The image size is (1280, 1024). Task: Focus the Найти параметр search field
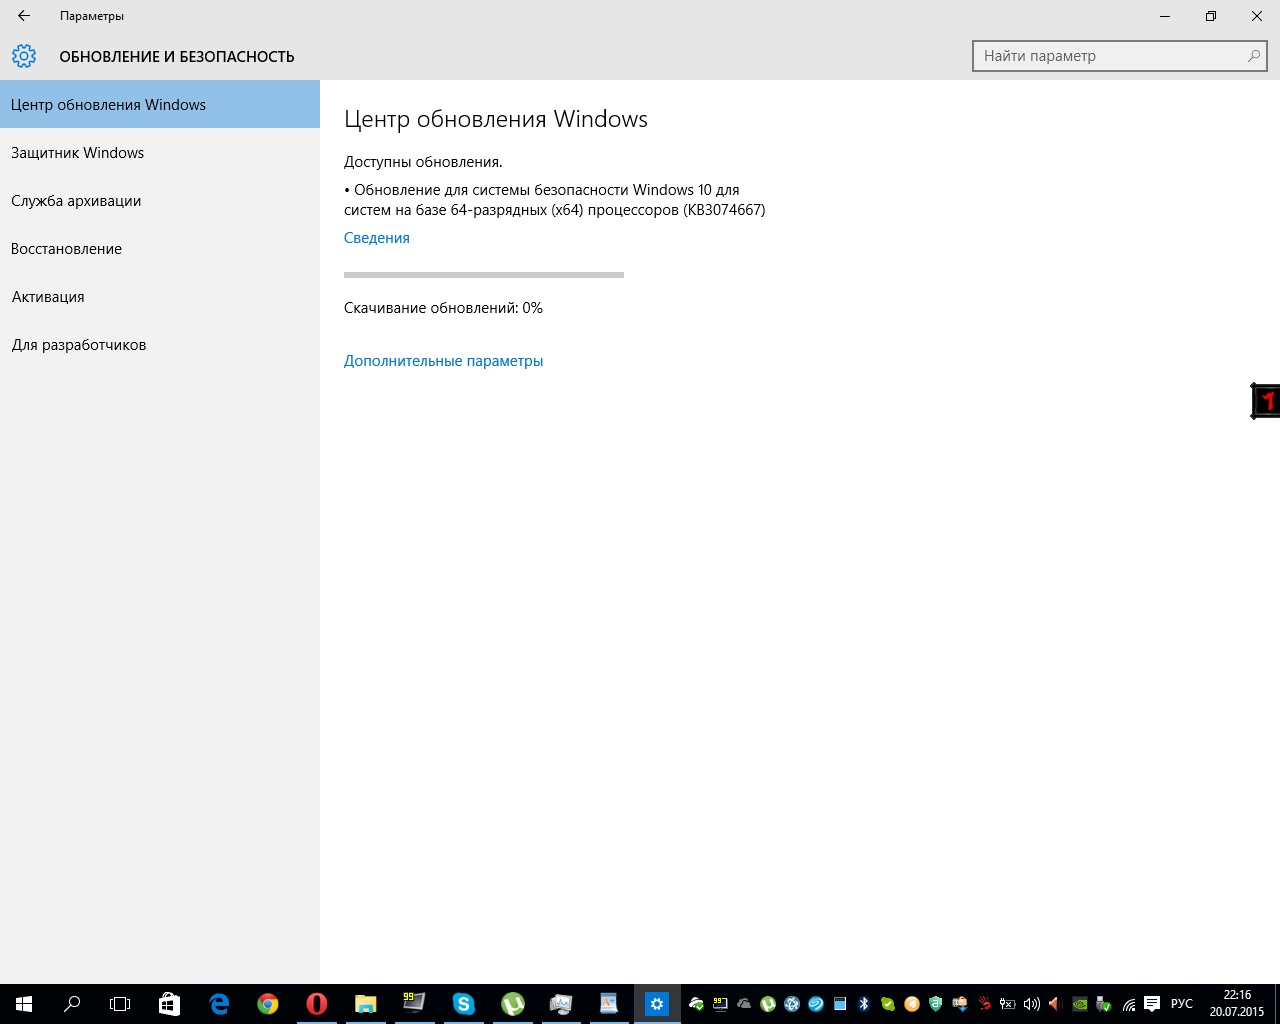point(1120,56)
